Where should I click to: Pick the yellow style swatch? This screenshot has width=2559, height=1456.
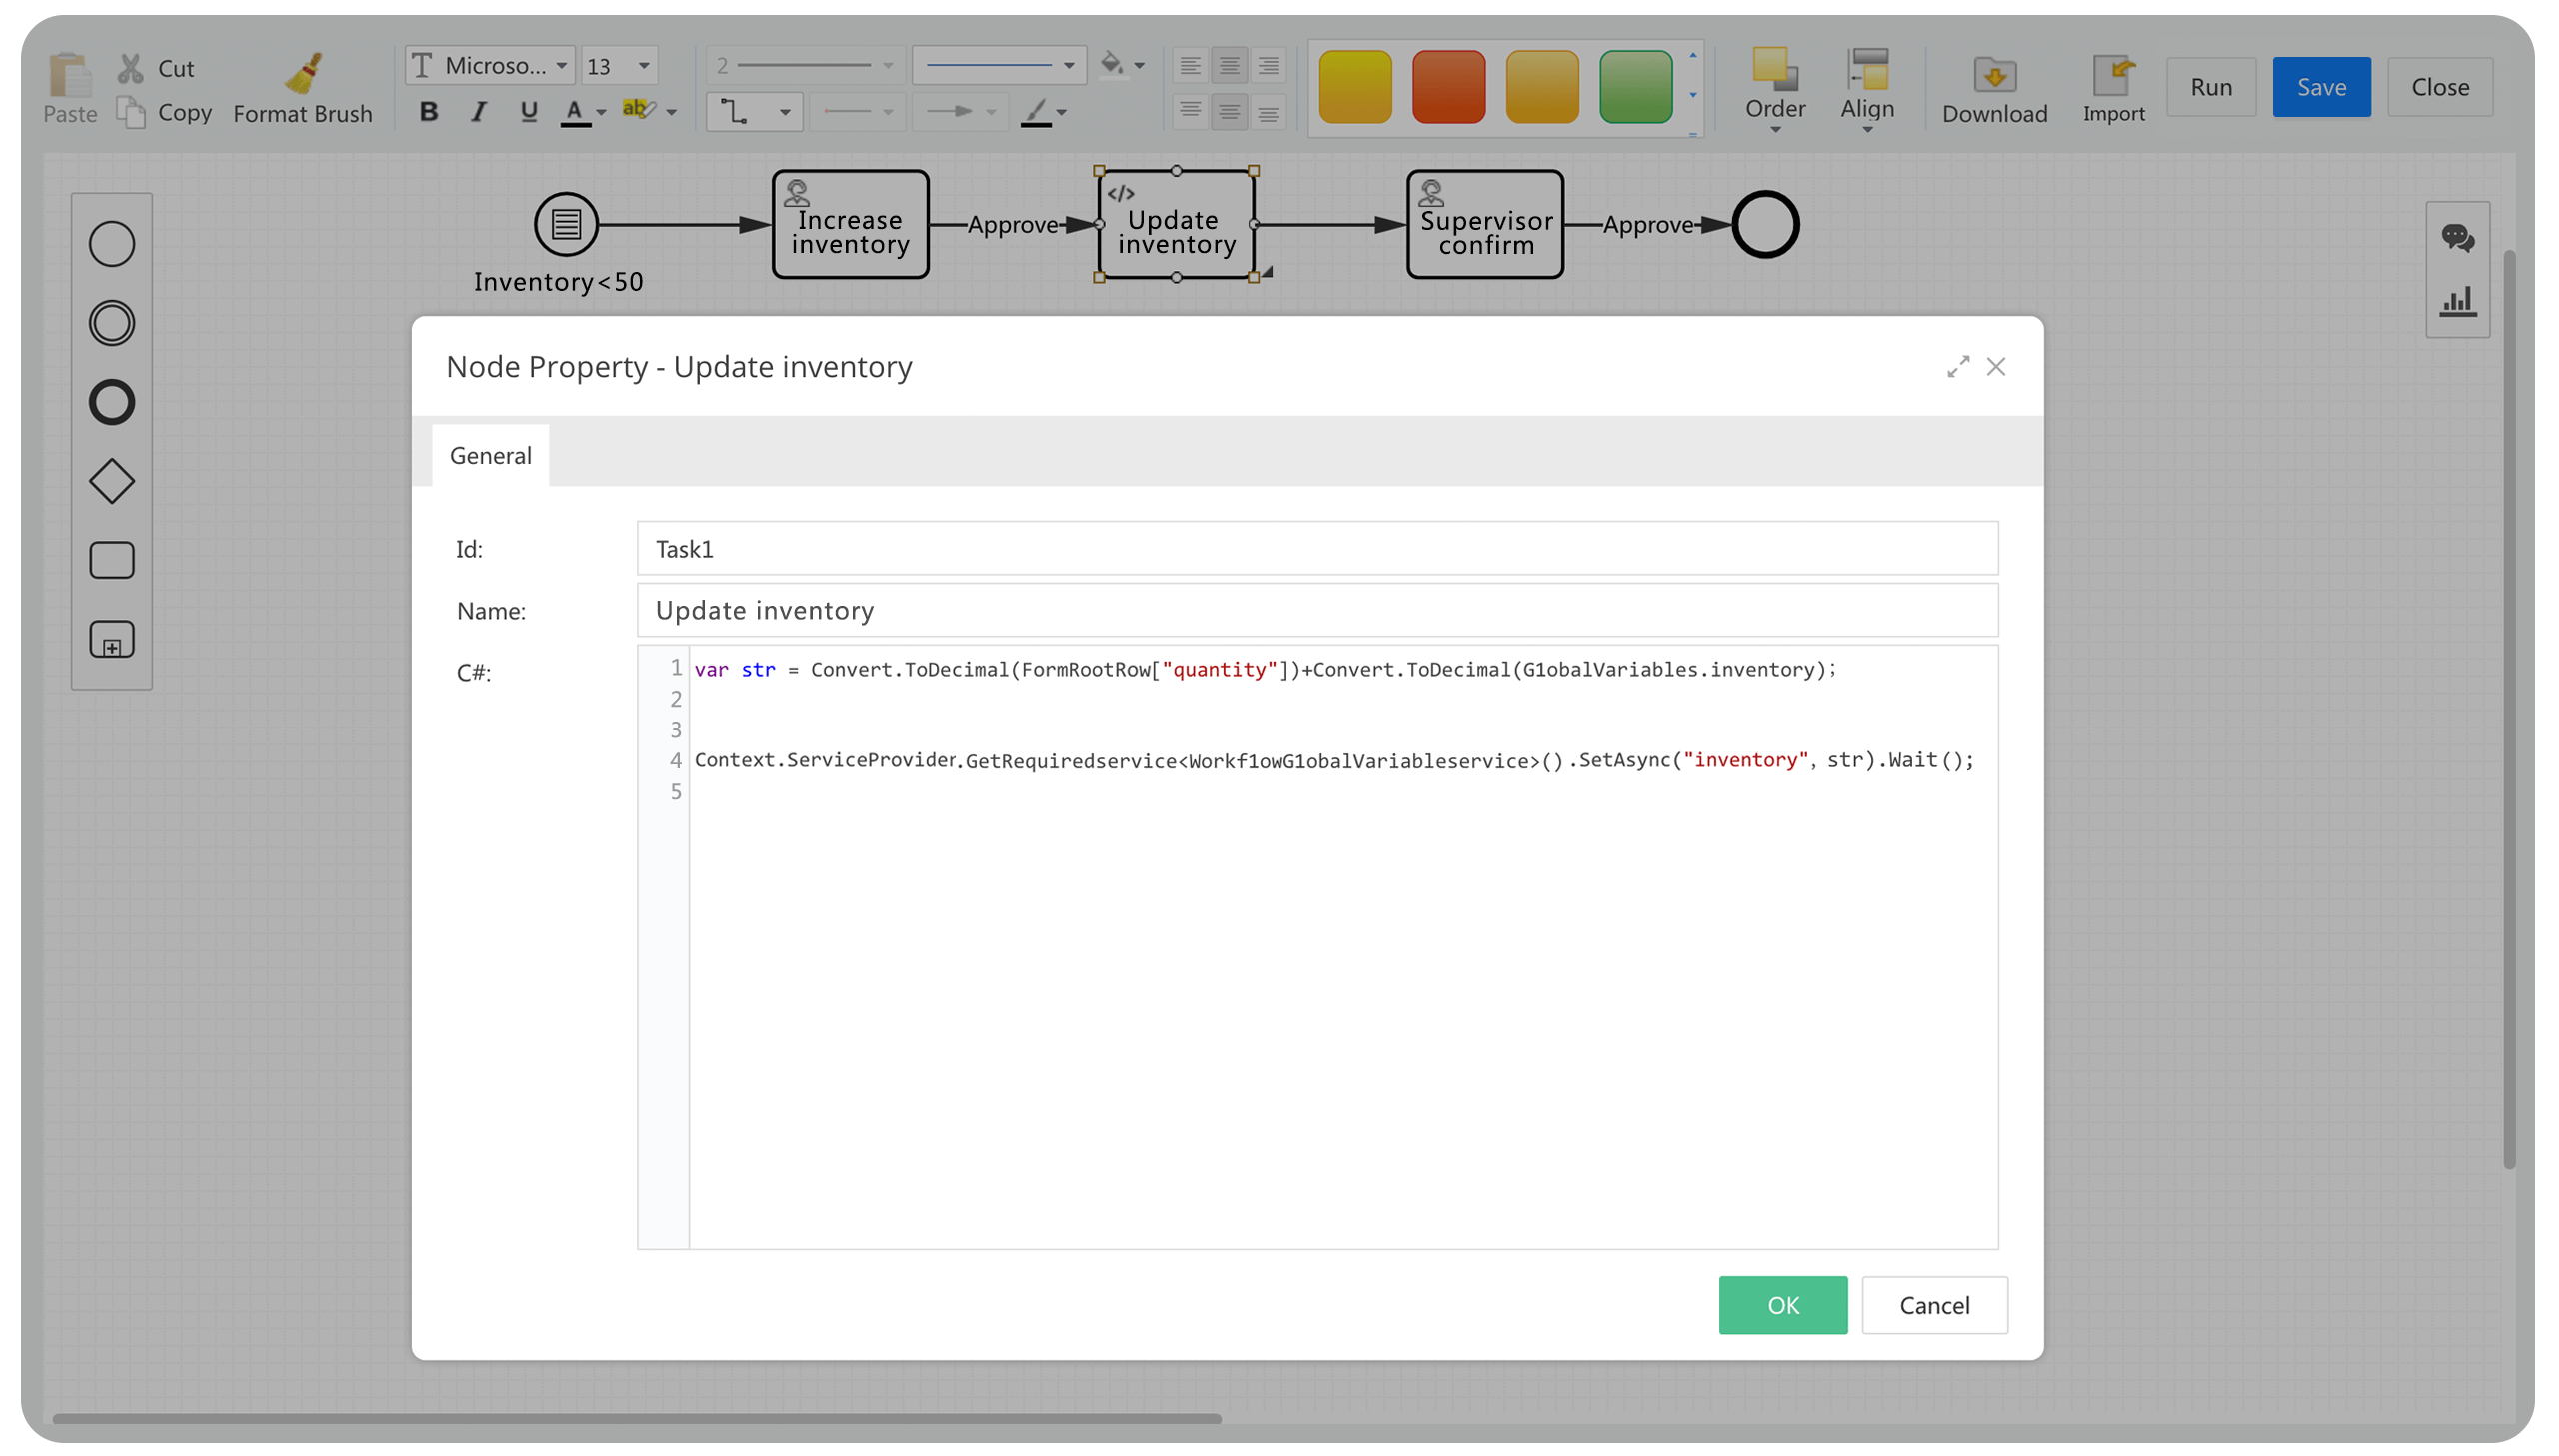click(1355, 87)
